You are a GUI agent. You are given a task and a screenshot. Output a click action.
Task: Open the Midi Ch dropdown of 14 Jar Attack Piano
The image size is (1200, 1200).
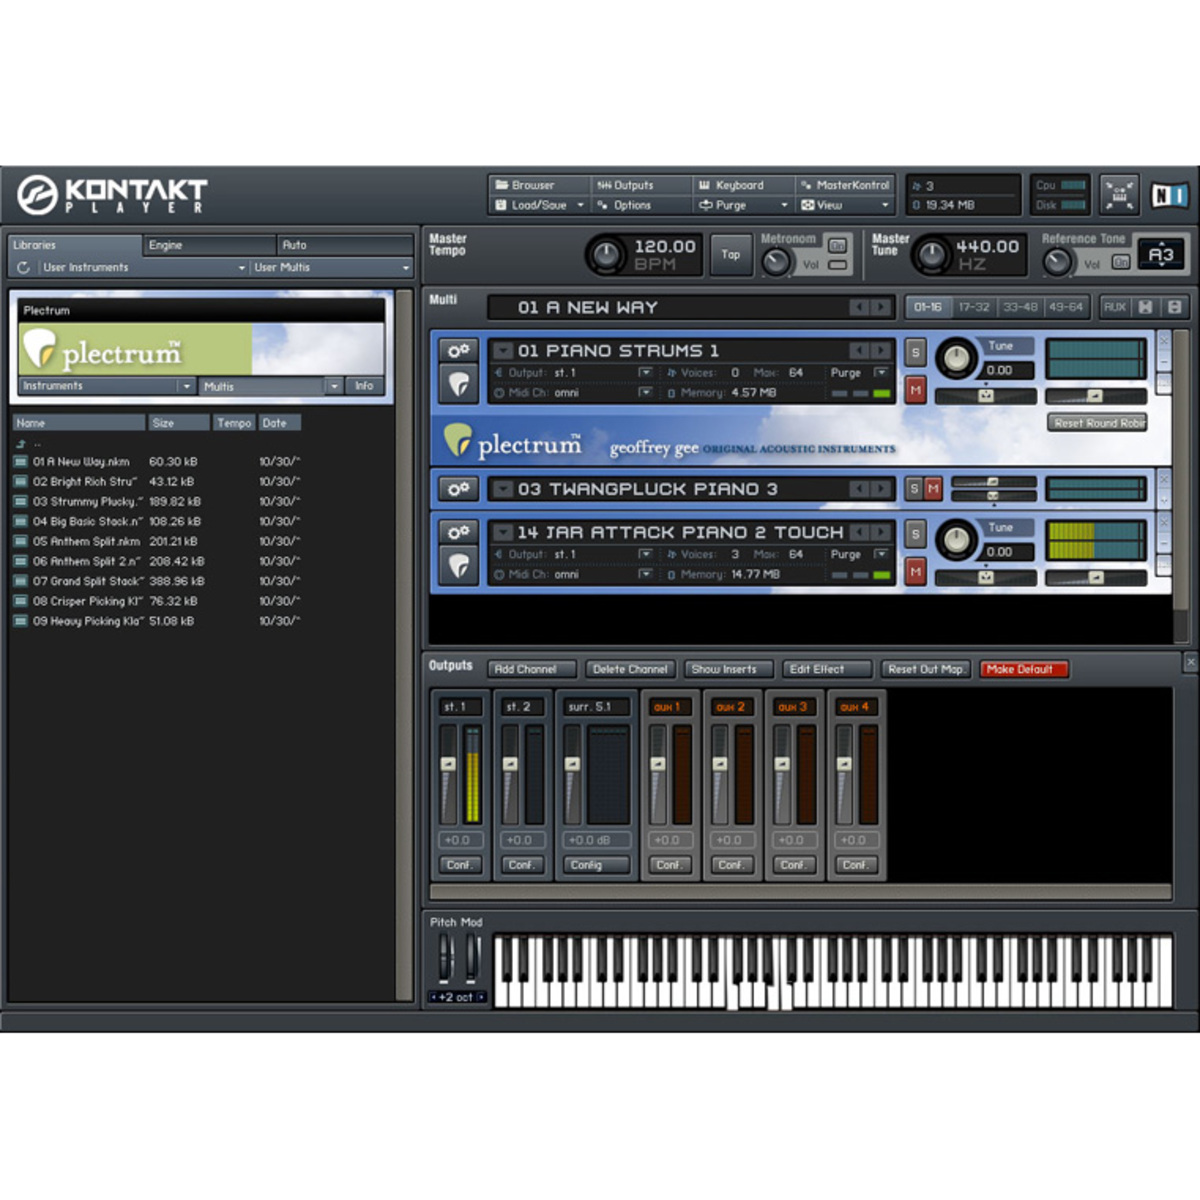(645, 575)
